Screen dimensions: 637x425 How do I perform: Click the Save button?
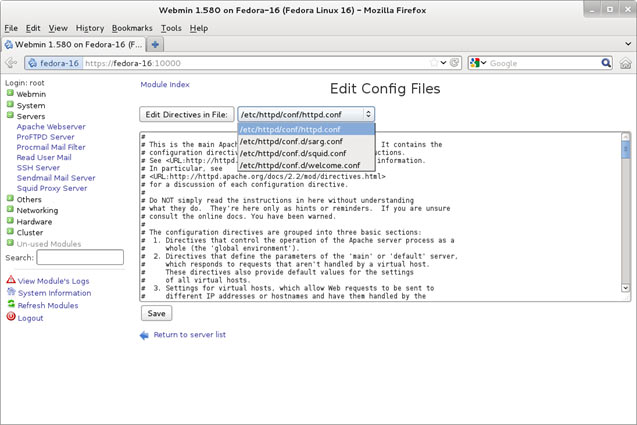pos(156,313)
